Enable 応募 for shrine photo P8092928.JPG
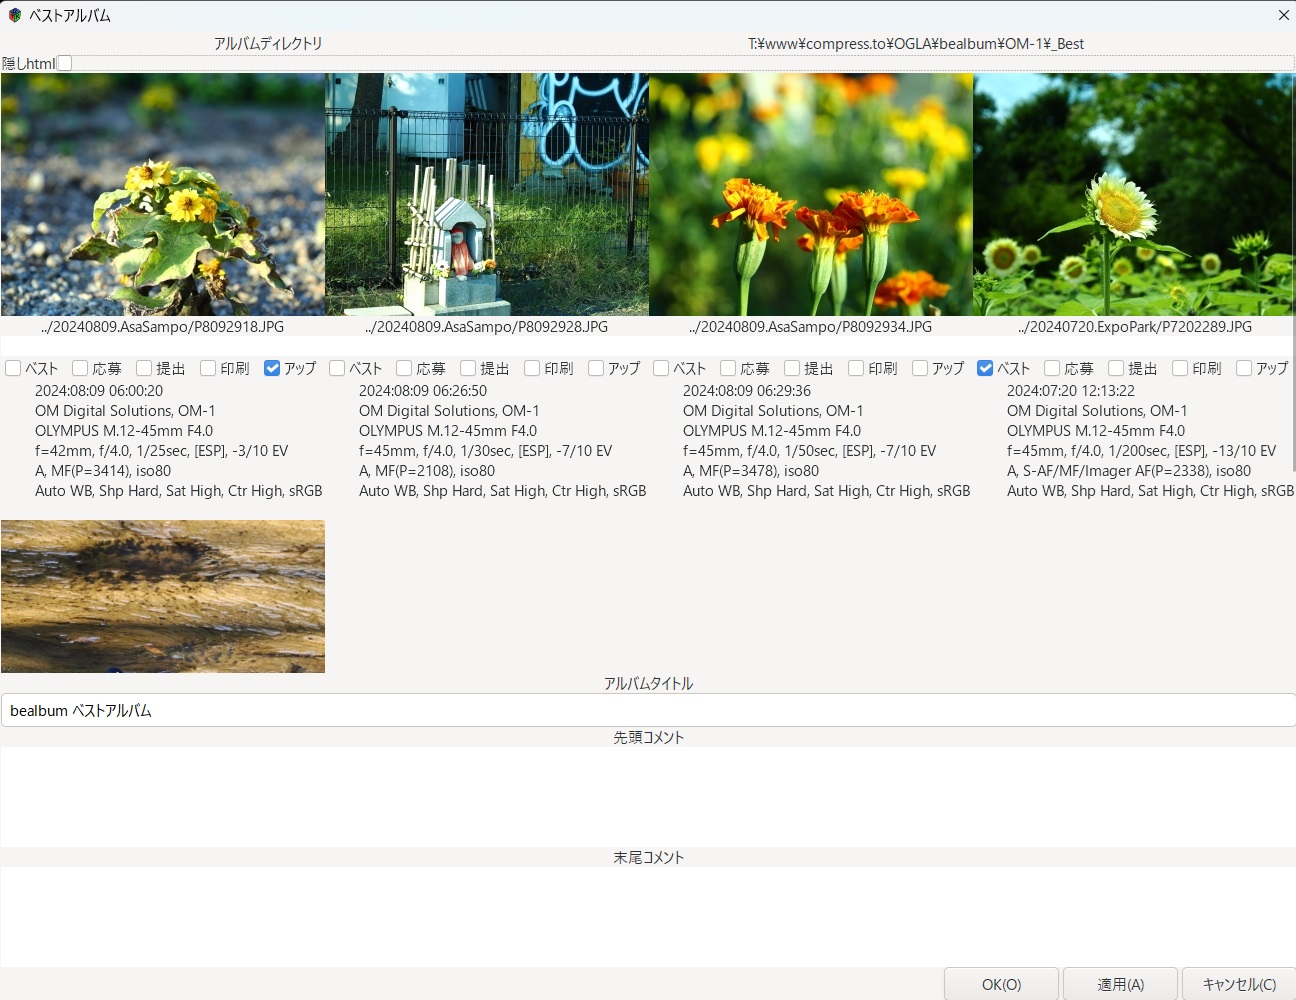Viewport: 1296px width, 1000px height. [x=404, y=368]
